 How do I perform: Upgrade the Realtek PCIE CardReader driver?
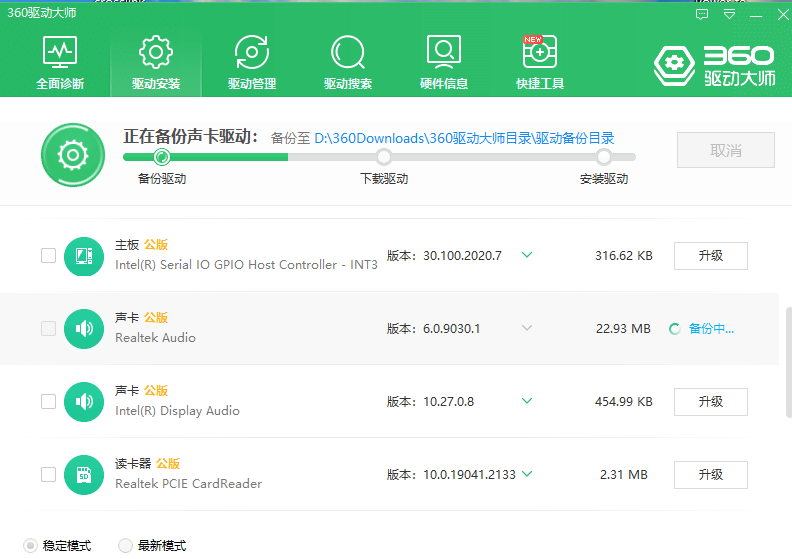(x=711, y=475)
